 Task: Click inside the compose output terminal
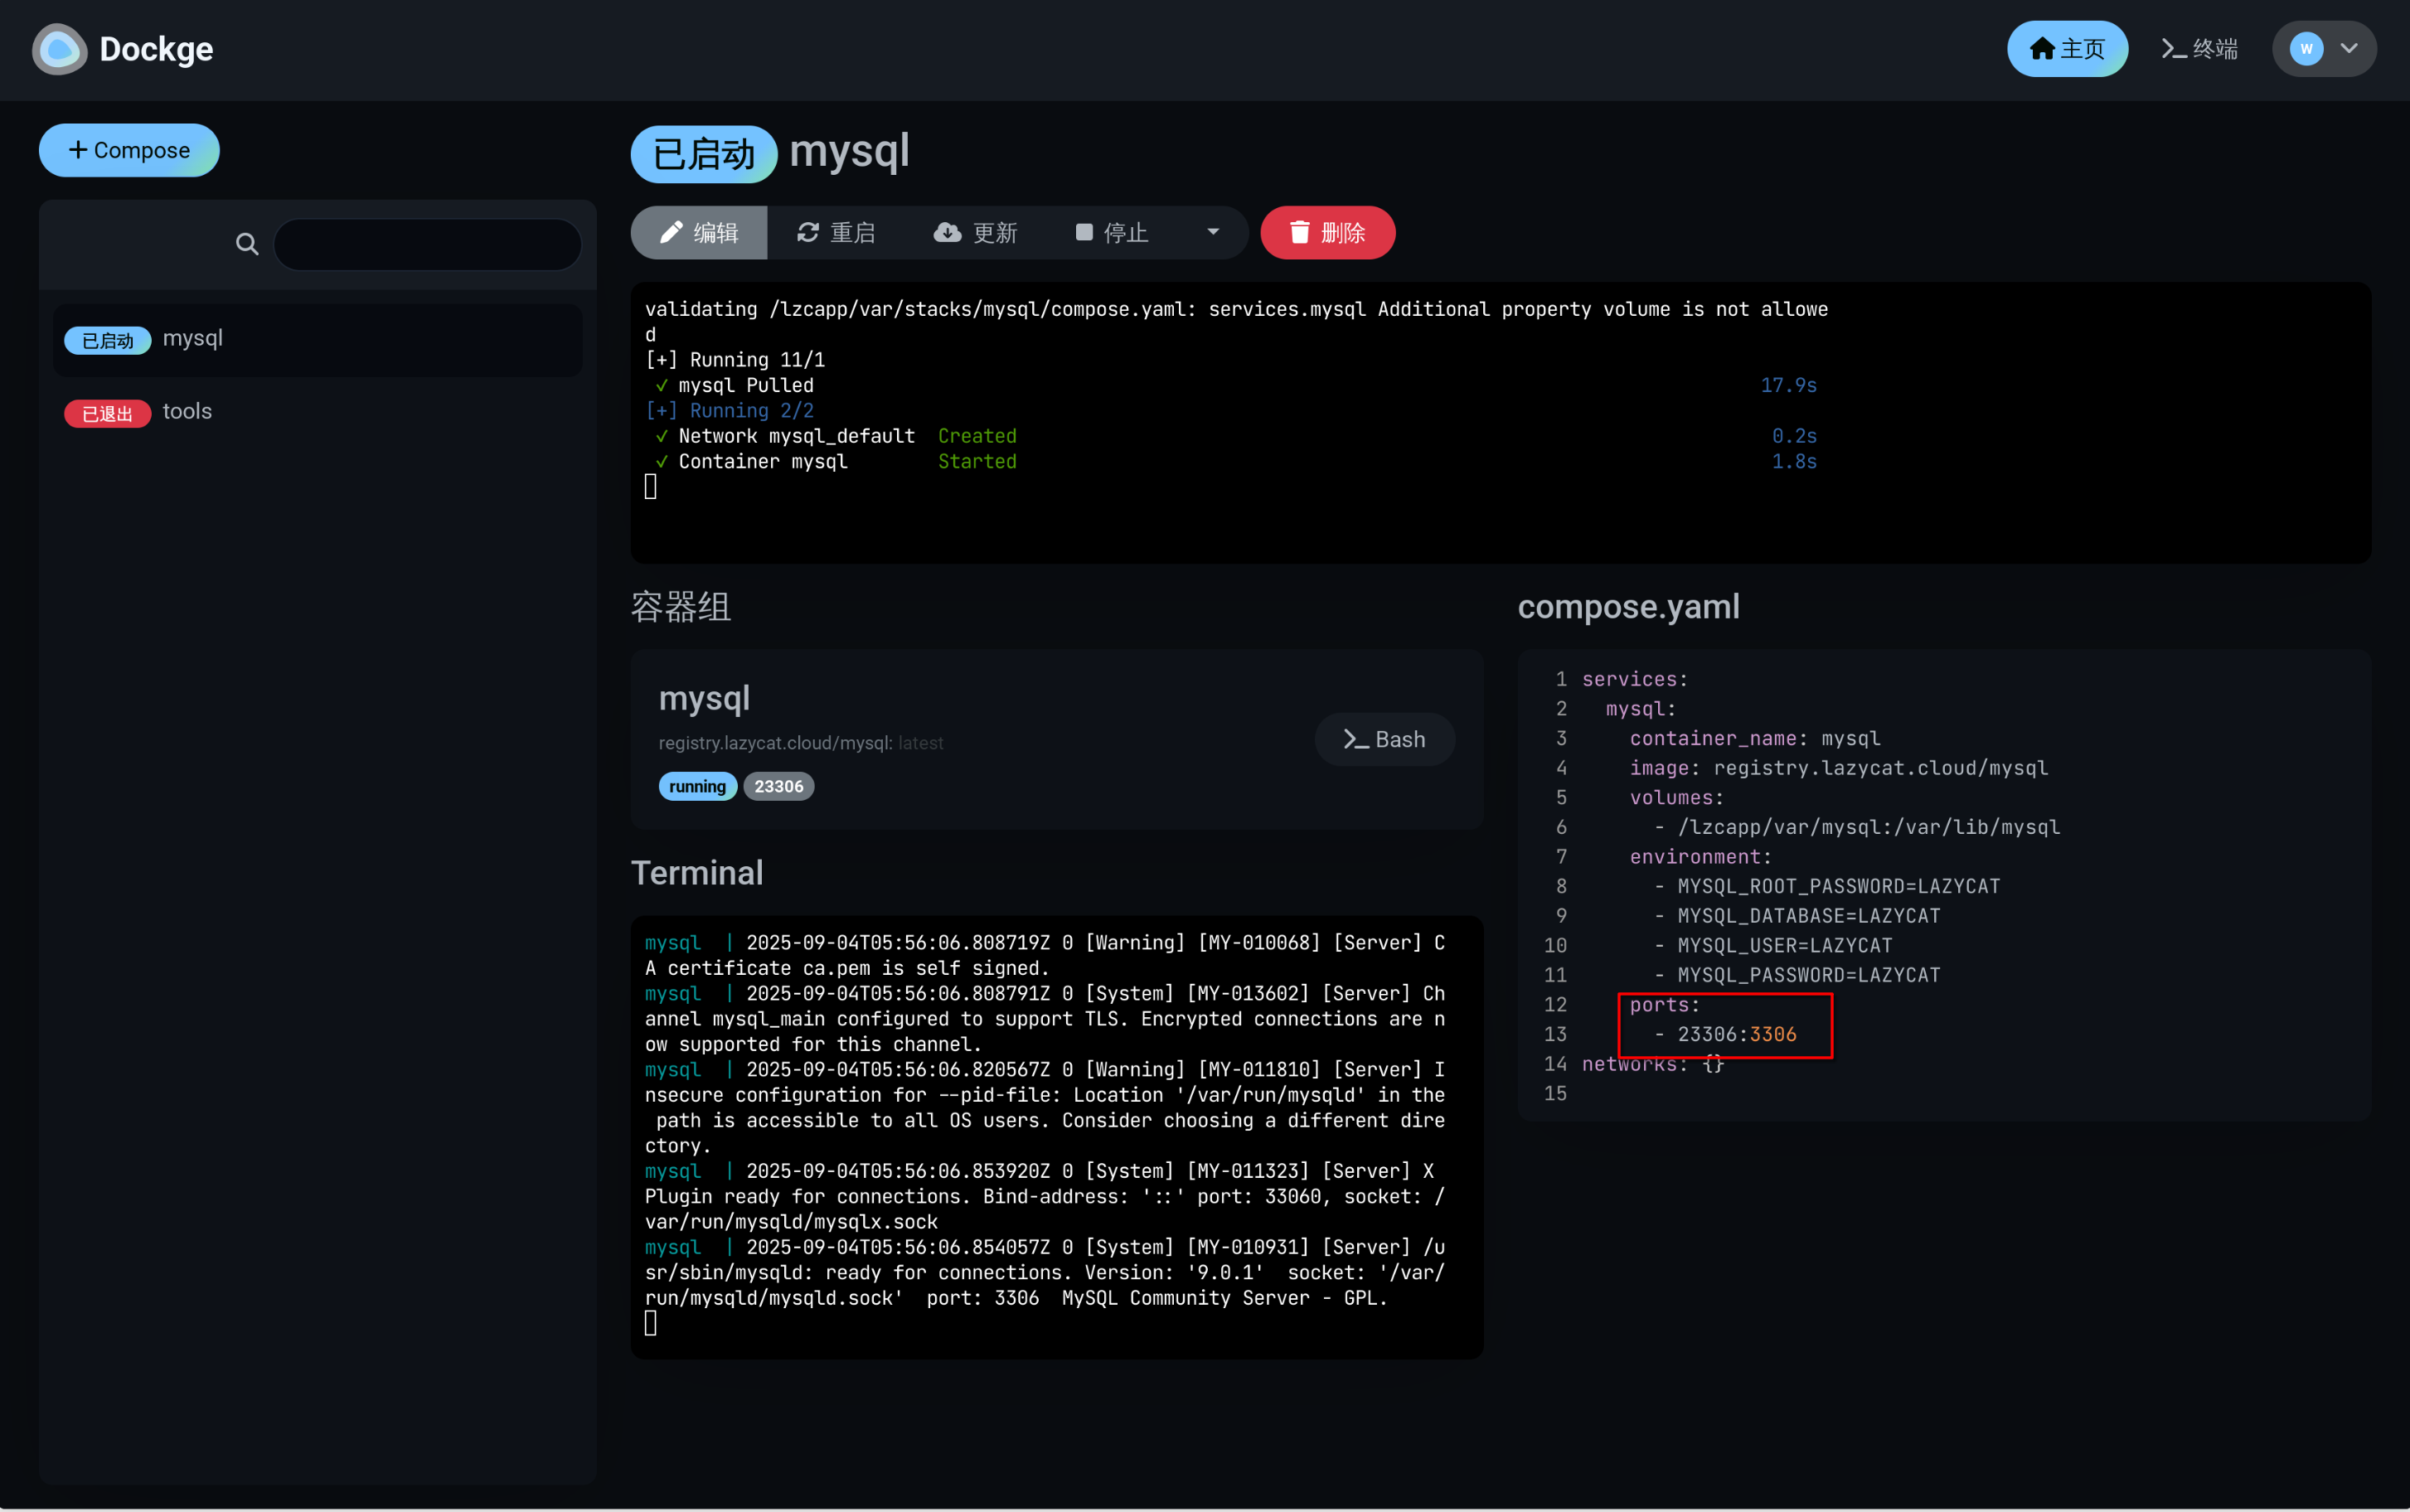coord(1500,423)
